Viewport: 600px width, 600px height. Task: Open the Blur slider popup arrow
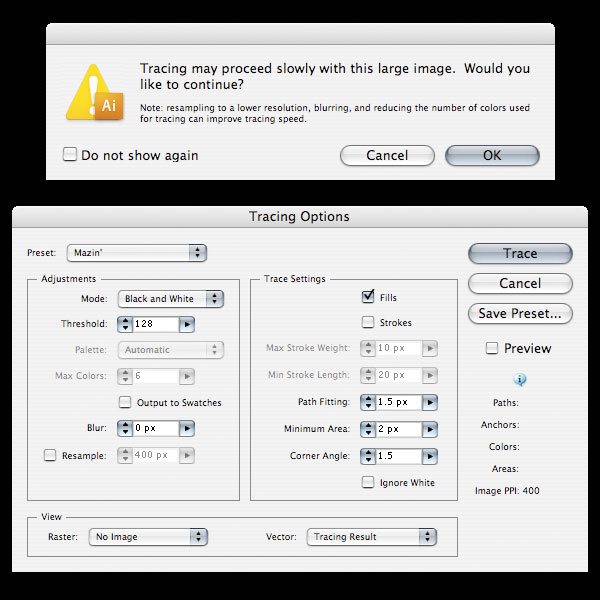pyautogui.click(x=187, y=429)
